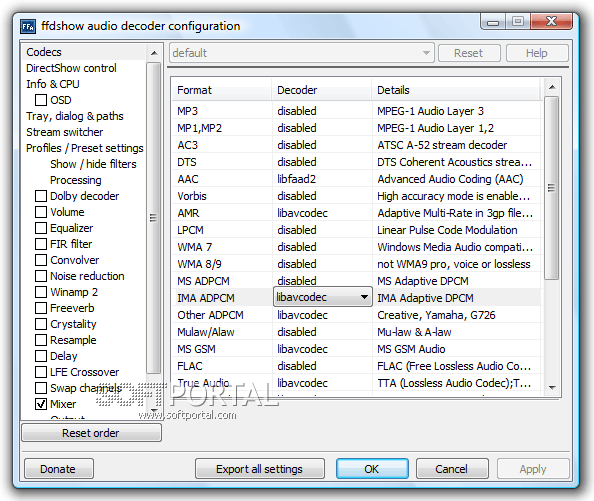Screen dimensions: 594x501
Task: Click the ffdshow FFa title bar icon
Action: pyautogui.click(x=28, y=27)
